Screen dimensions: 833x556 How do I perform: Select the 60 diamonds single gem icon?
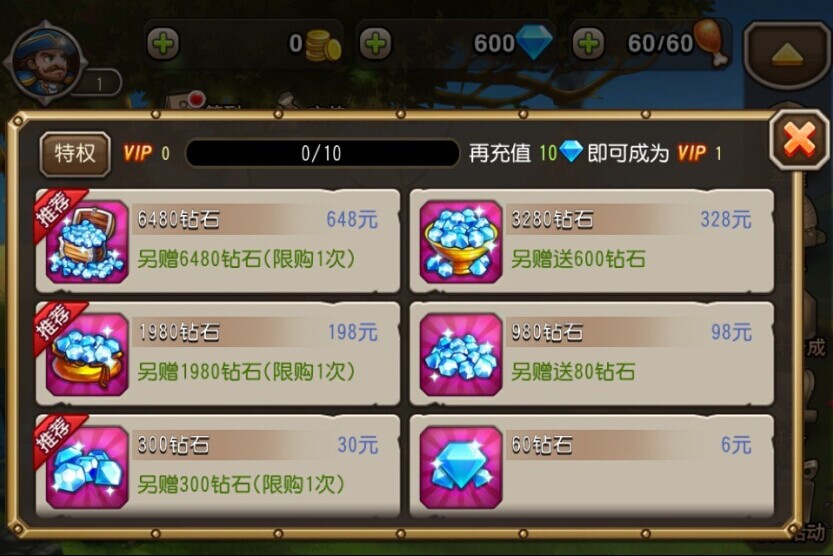coord(461,467)
